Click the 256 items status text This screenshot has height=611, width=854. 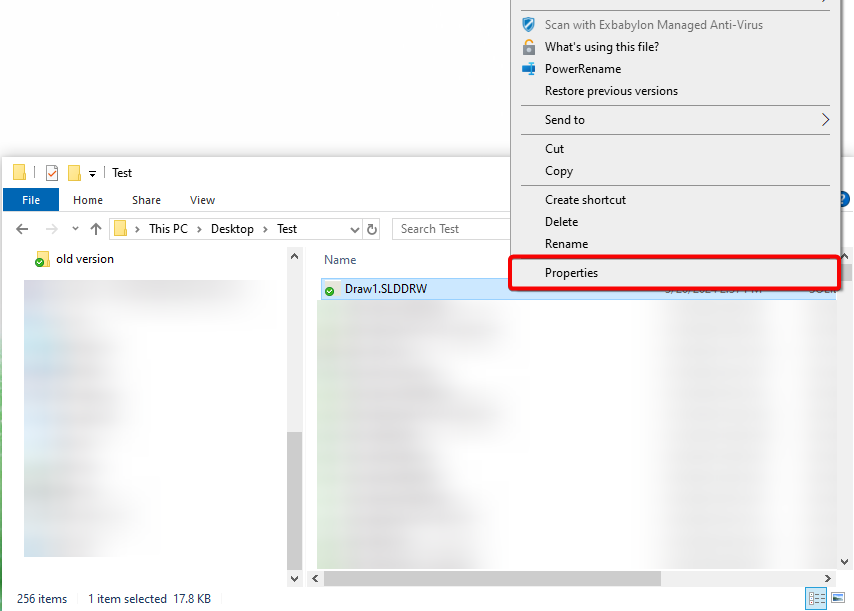click(x=42, y=599)
